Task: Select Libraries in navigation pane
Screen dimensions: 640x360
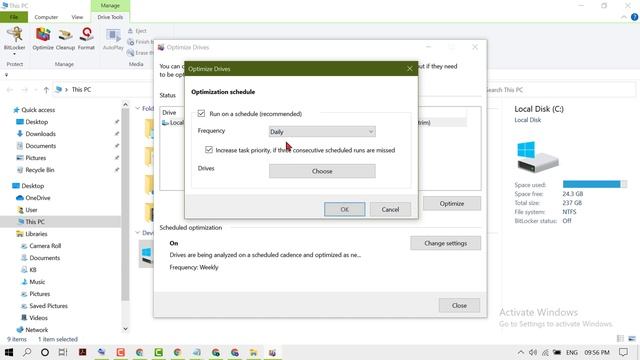Action: point(36,234)
